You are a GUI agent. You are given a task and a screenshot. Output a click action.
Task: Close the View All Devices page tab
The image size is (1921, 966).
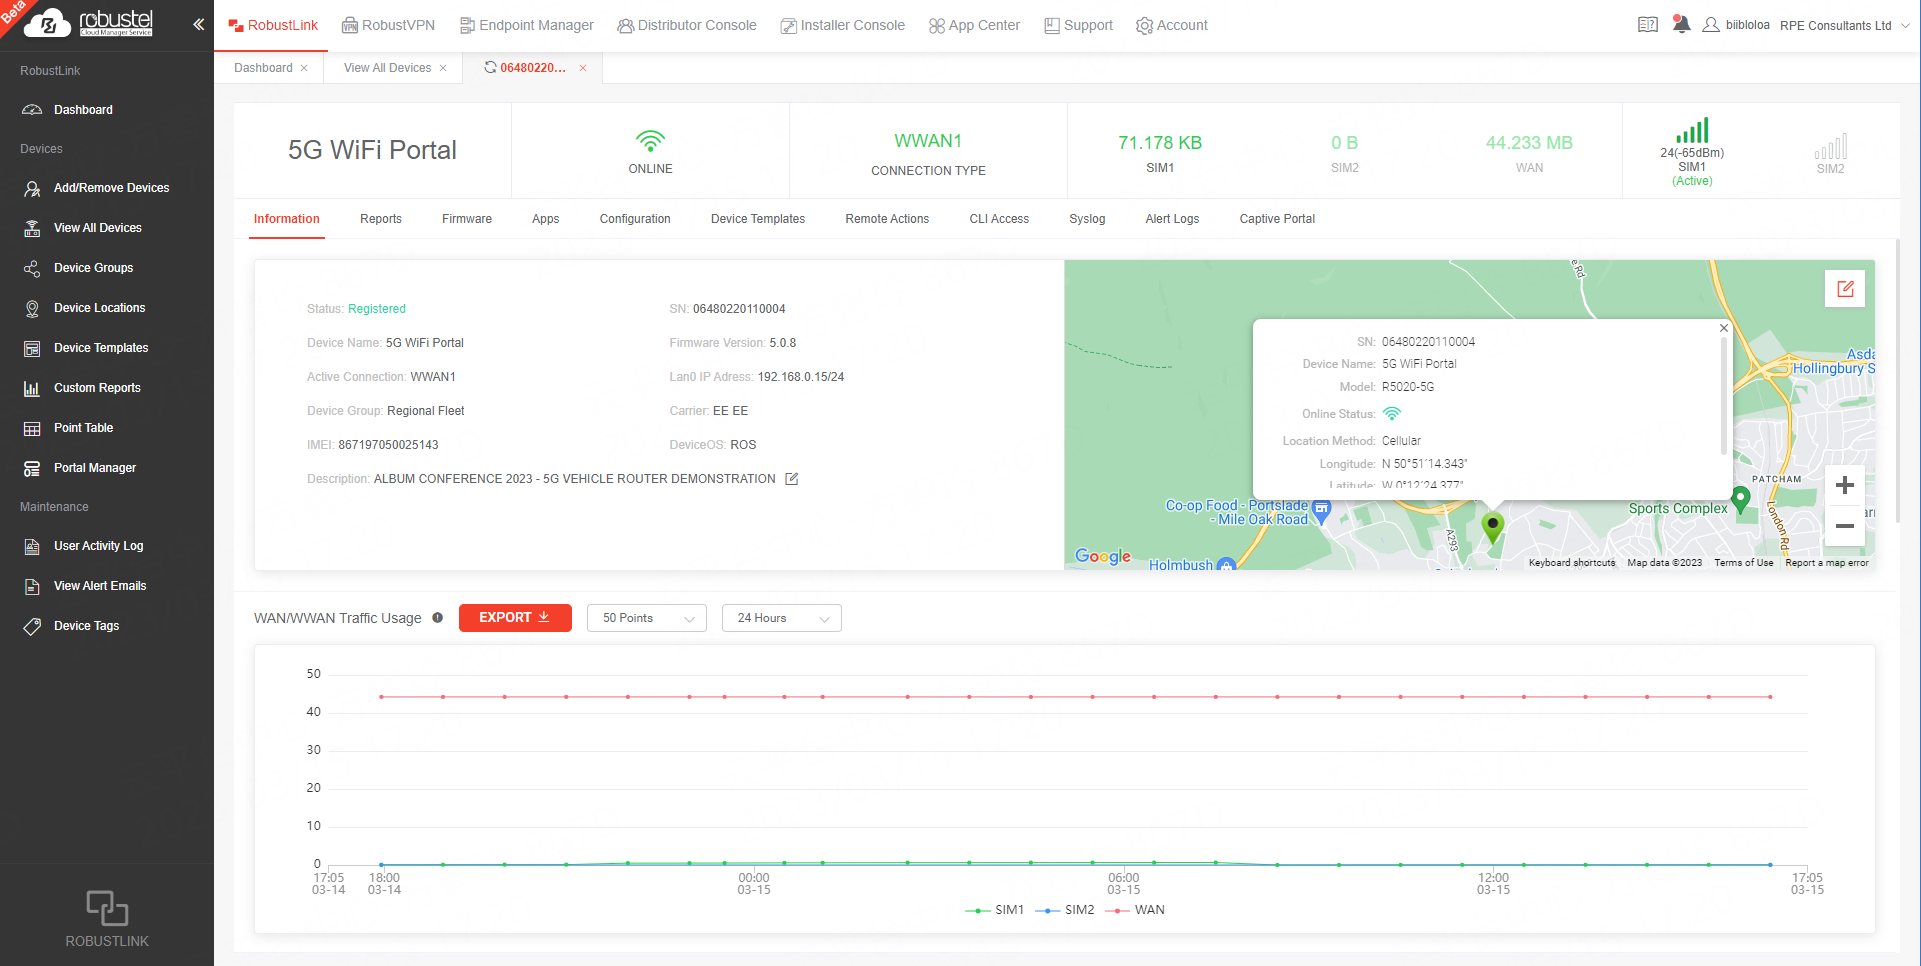(x=443, y=68)
